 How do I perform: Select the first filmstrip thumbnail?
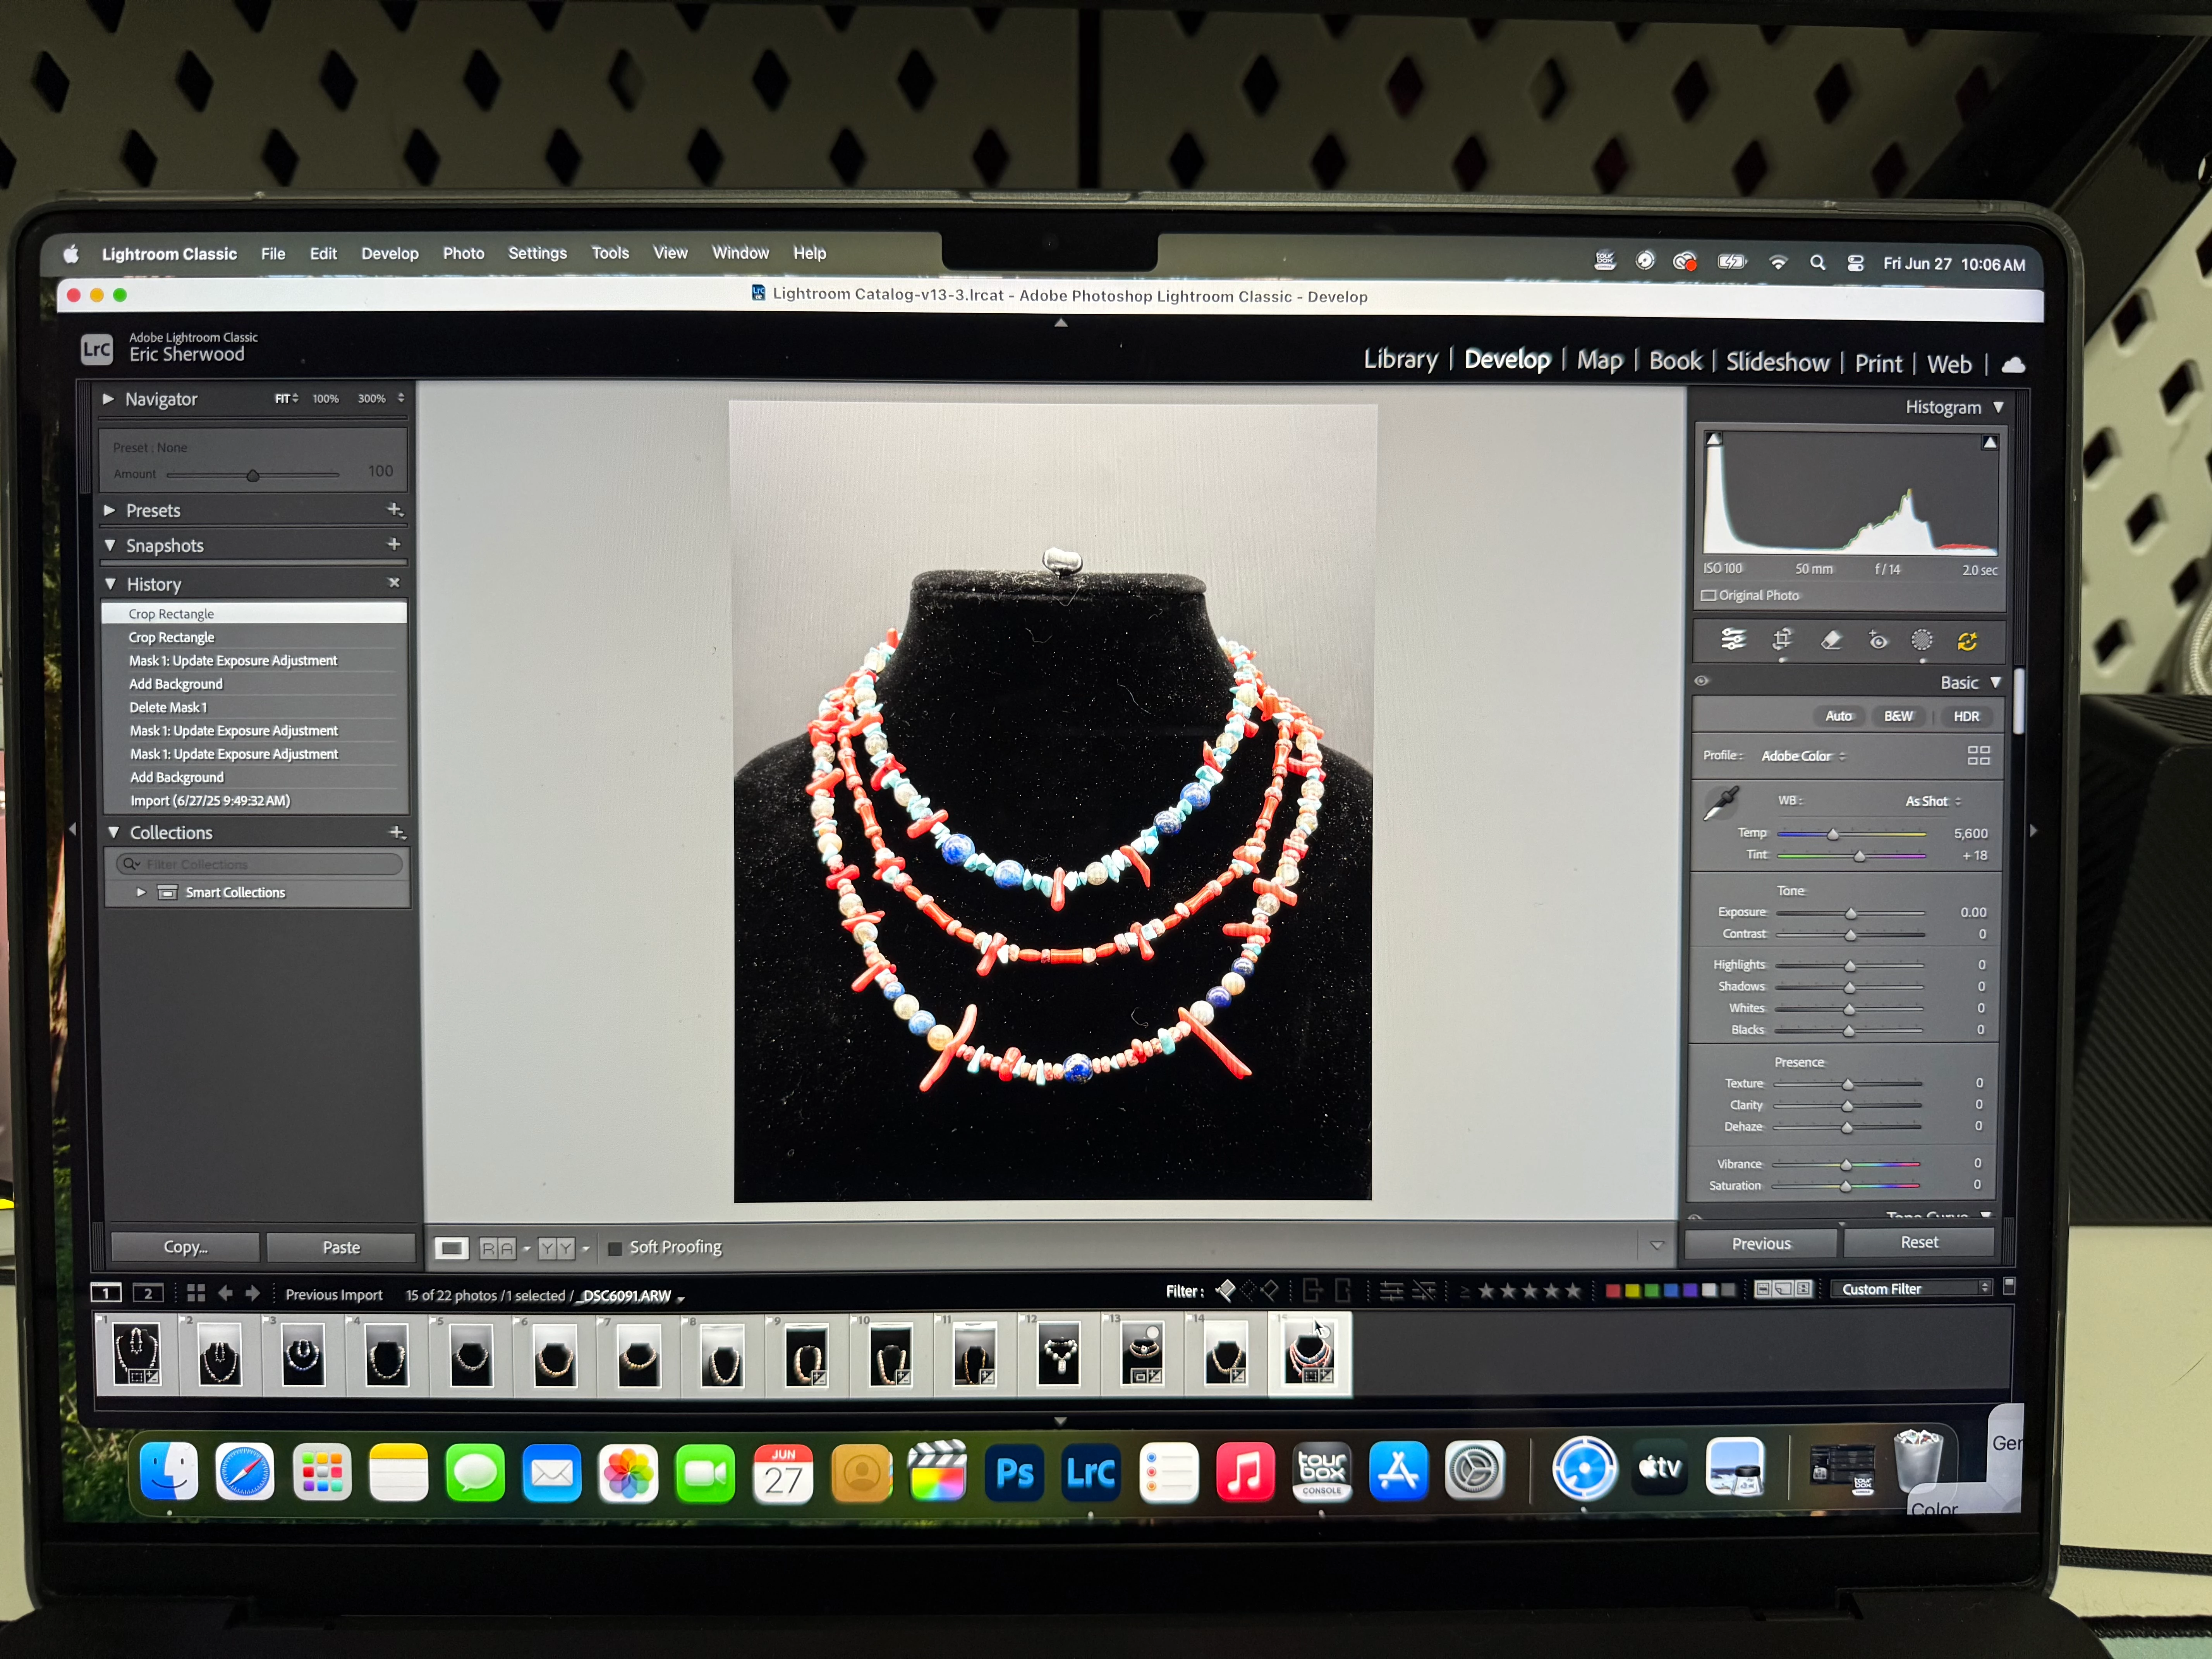pos(137,1354)
